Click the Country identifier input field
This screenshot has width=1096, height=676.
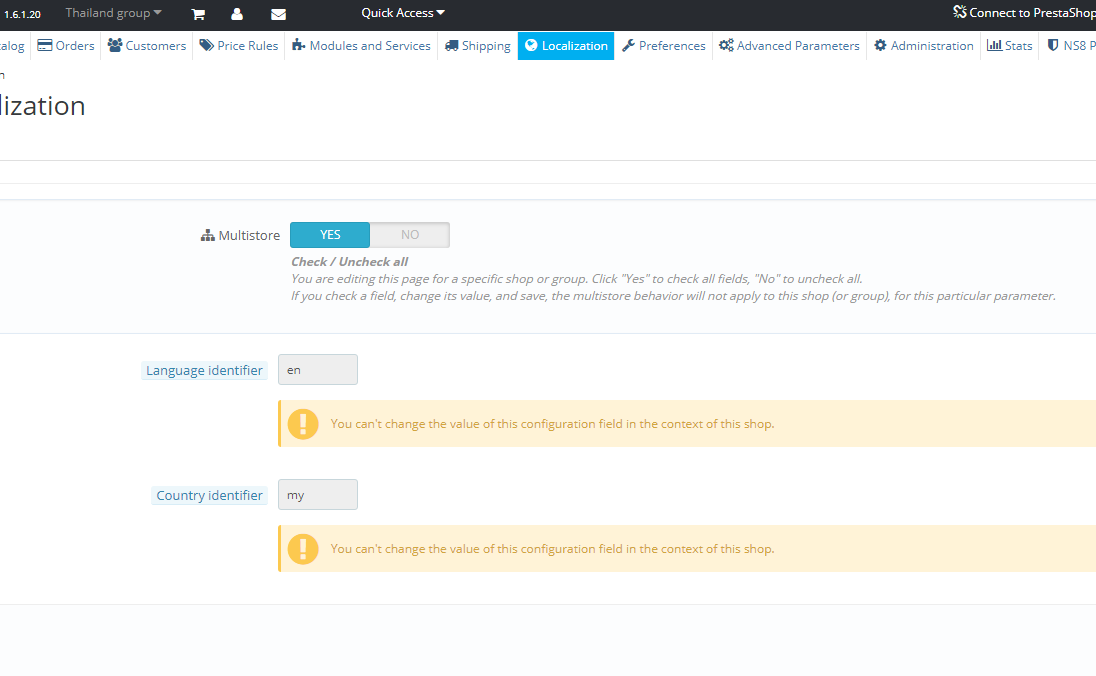(318, 495)
